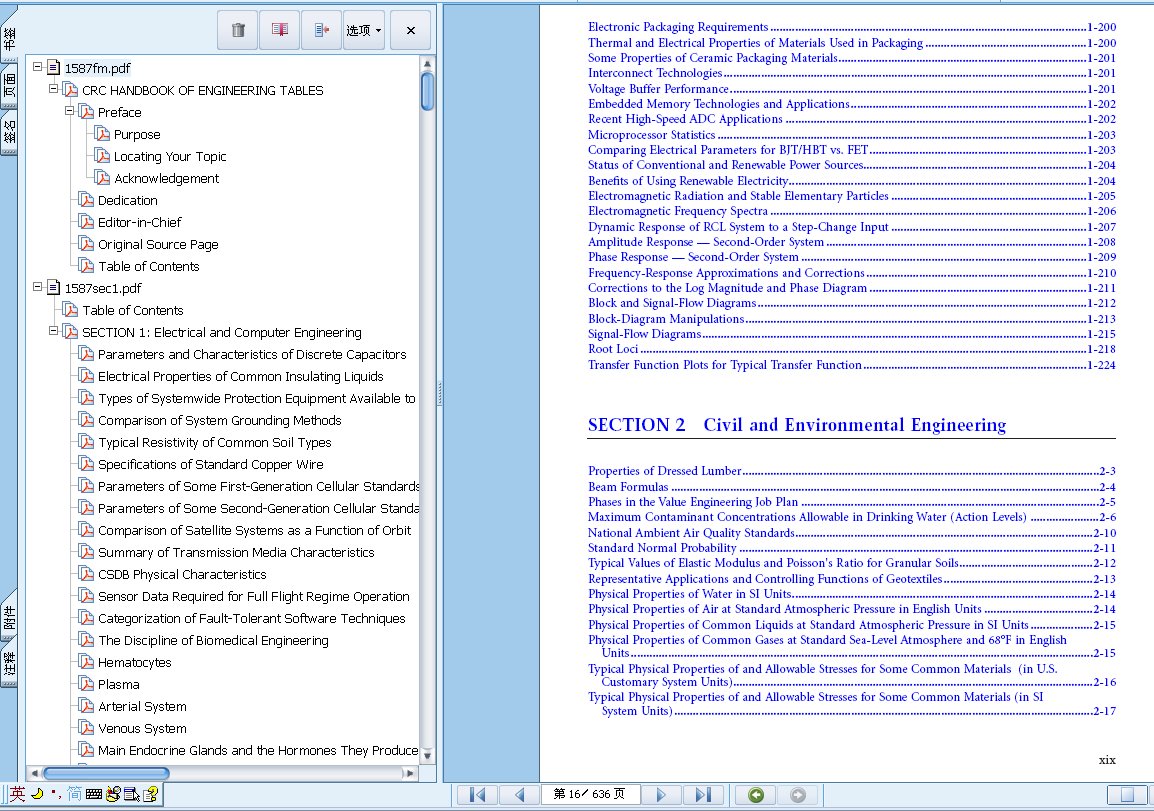Select The Discipline of Biomedical Engineering bookmark
This screenshot has width=1154, height=811.
[x=213, y=640]
